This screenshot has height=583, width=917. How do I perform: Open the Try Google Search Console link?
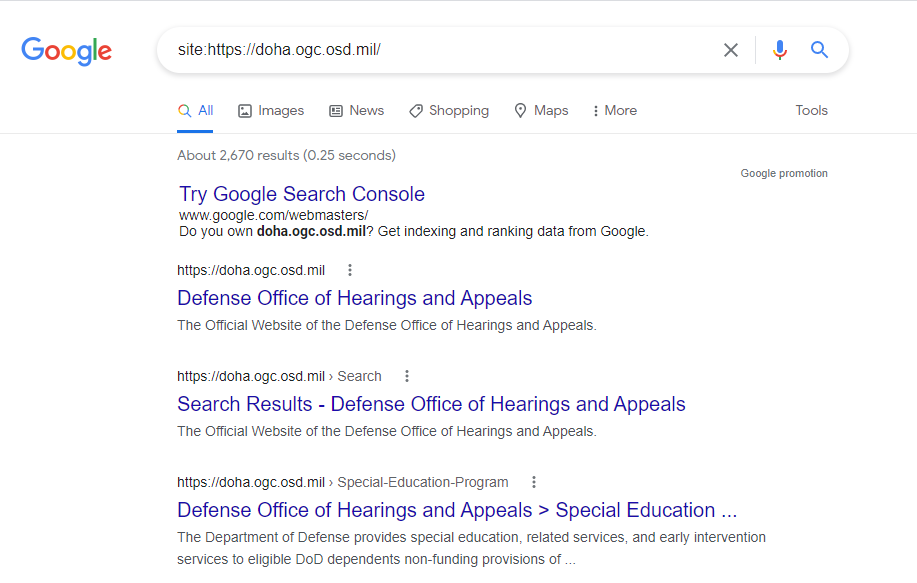pos(300,193)
